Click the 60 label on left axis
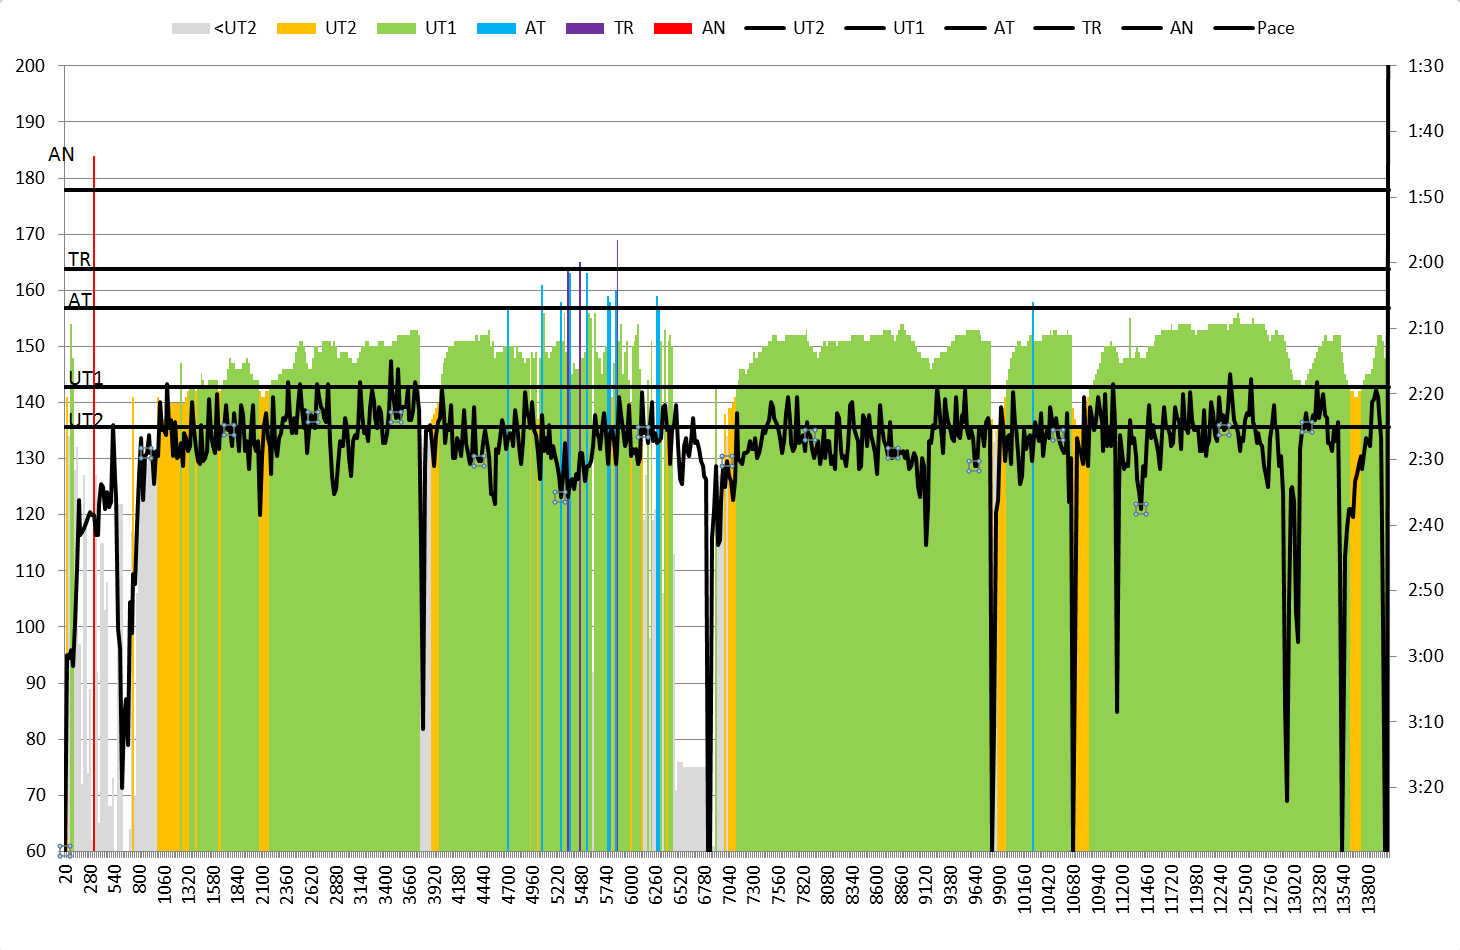Viewport: 1460px width, 950px height. click(35, 851)
